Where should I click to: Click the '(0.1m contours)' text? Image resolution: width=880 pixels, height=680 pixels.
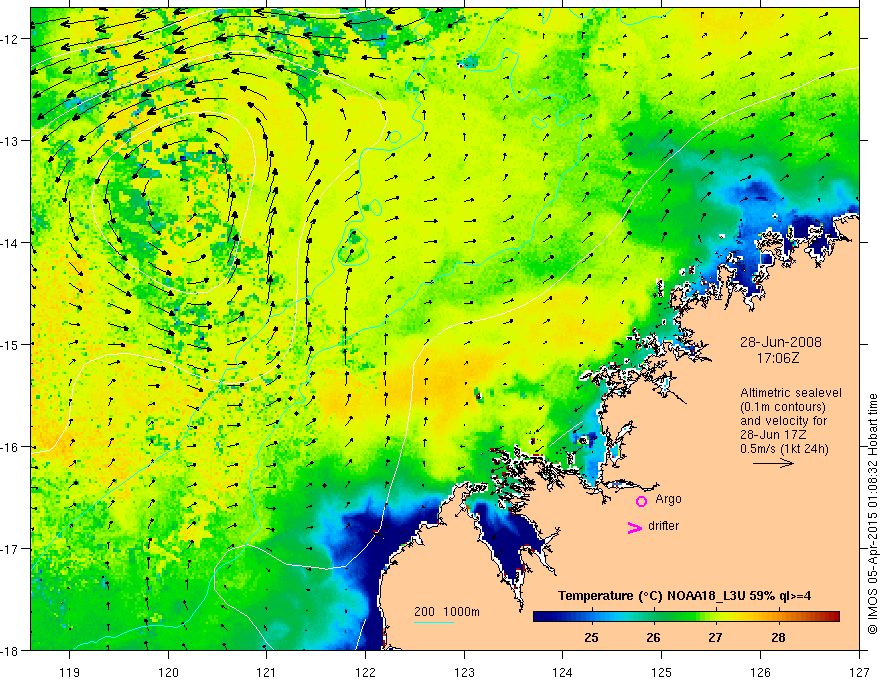pyautogui.click(x=783, y=407)
